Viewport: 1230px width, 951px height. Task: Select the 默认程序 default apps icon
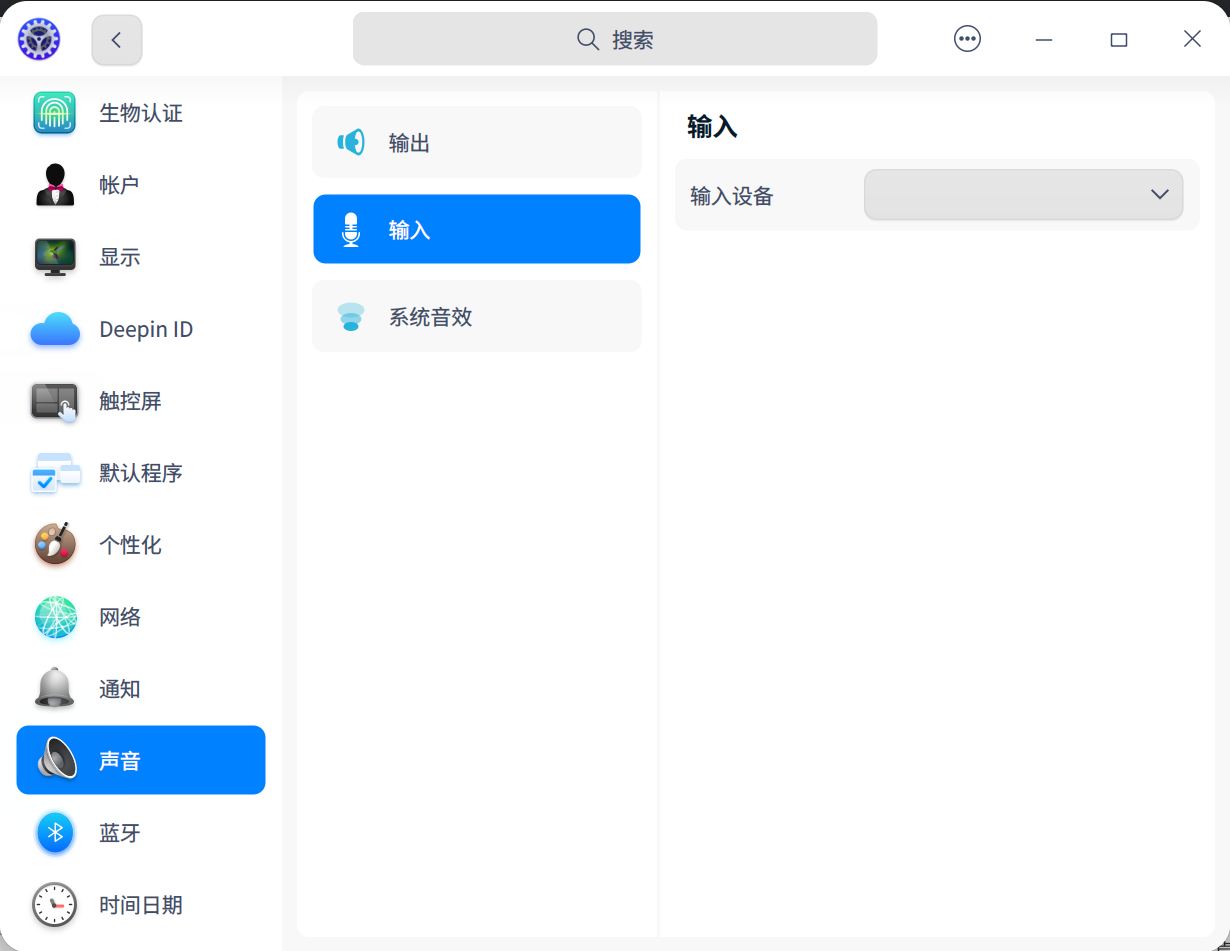[x=54, y=473]
